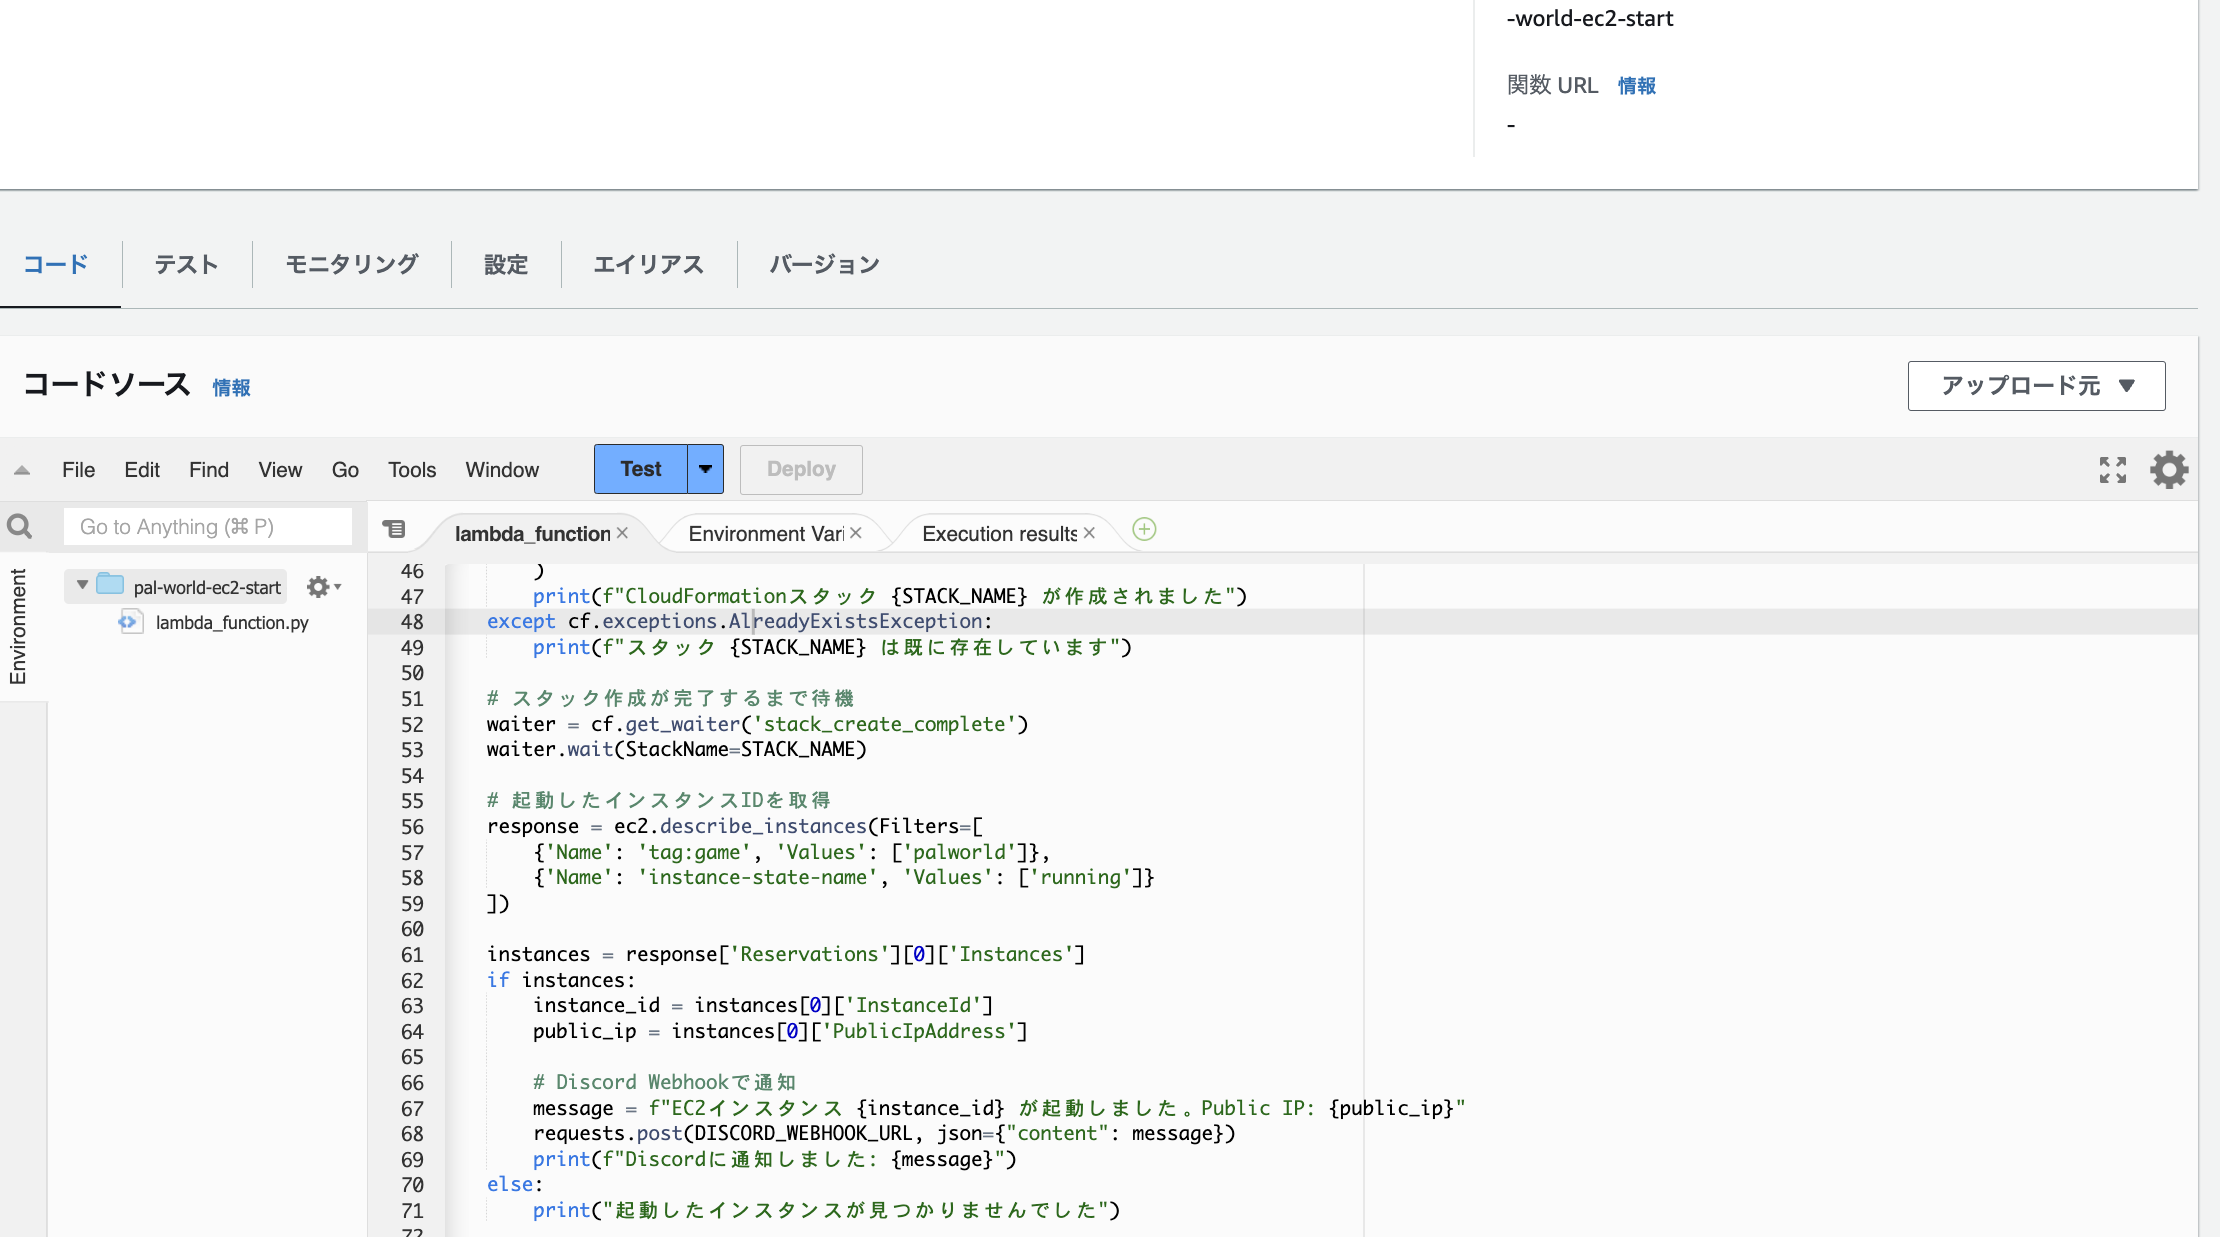This screenshot has height=1237, width=2220.
Task: Open the Tools menu
Action: (x=412, y=470)
